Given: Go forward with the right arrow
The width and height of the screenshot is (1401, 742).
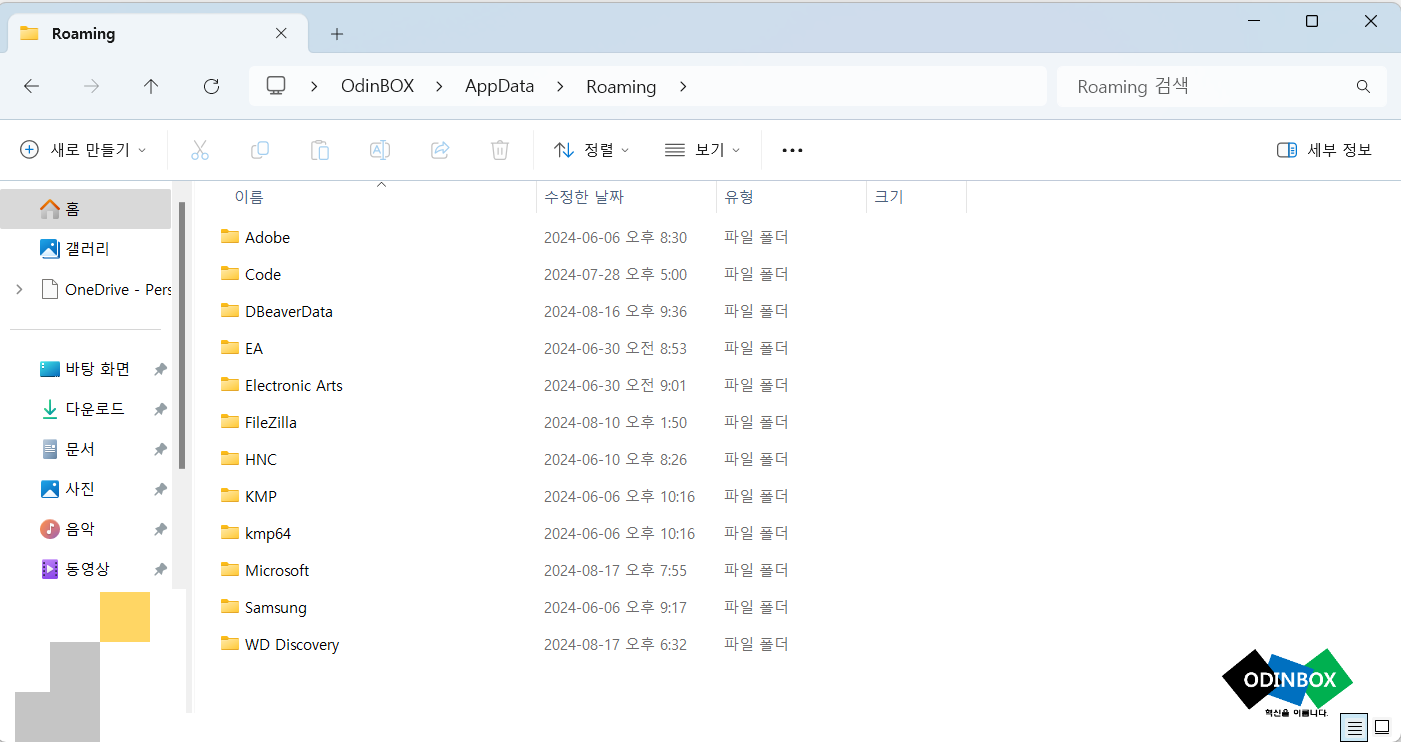Looking at the screenshot, I should click(x=91, y=87).
